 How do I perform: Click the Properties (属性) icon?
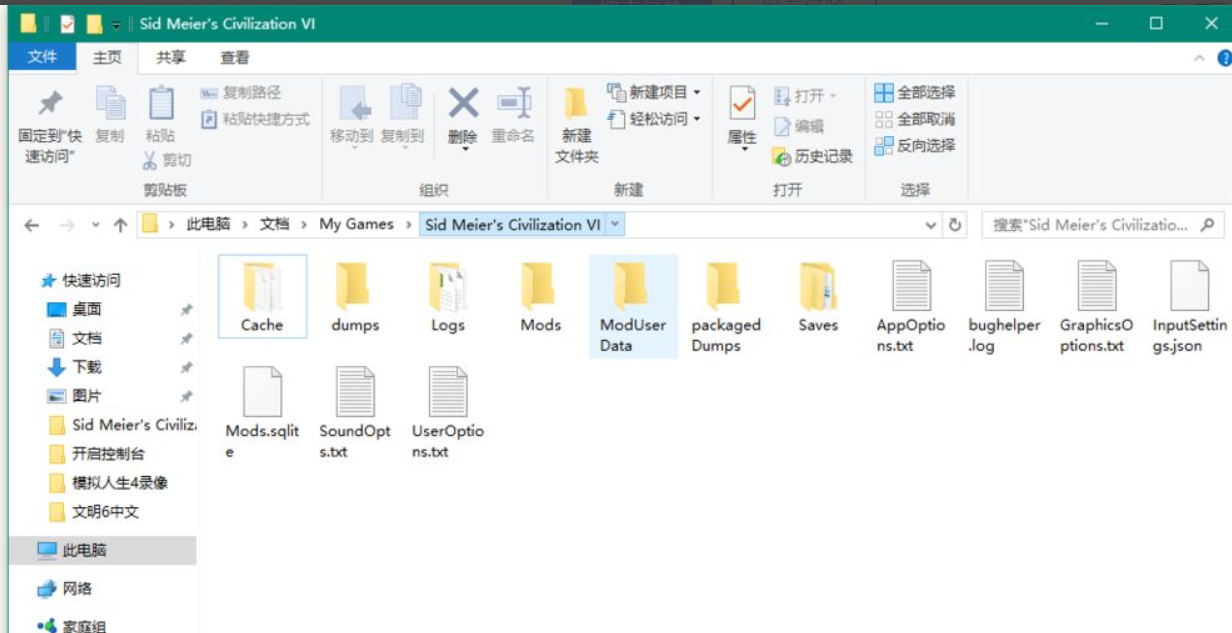point(742,104)
